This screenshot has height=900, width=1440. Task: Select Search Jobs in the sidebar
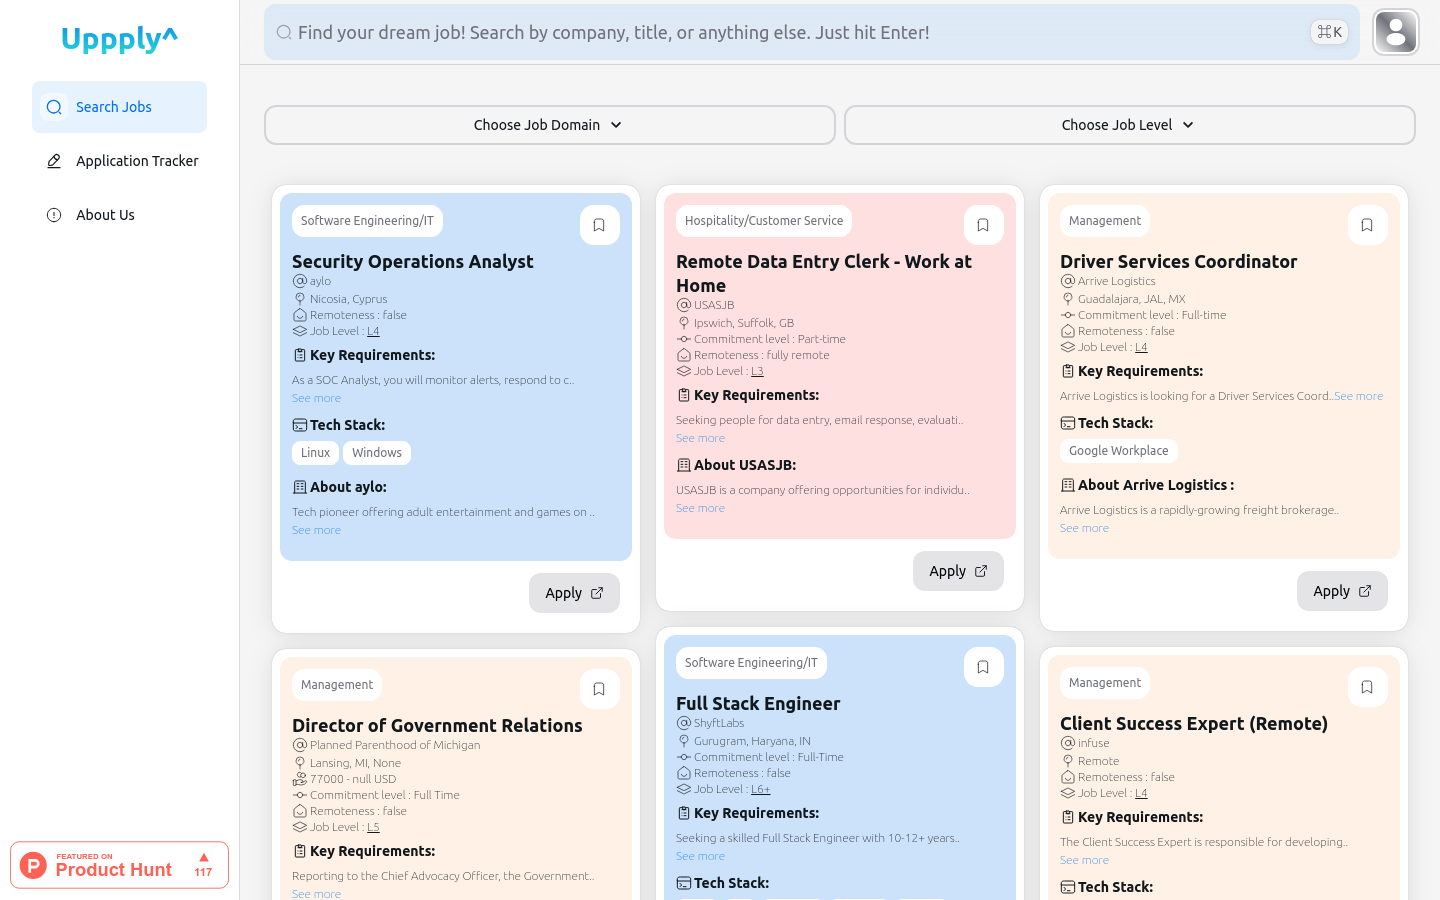pos(114,107)
